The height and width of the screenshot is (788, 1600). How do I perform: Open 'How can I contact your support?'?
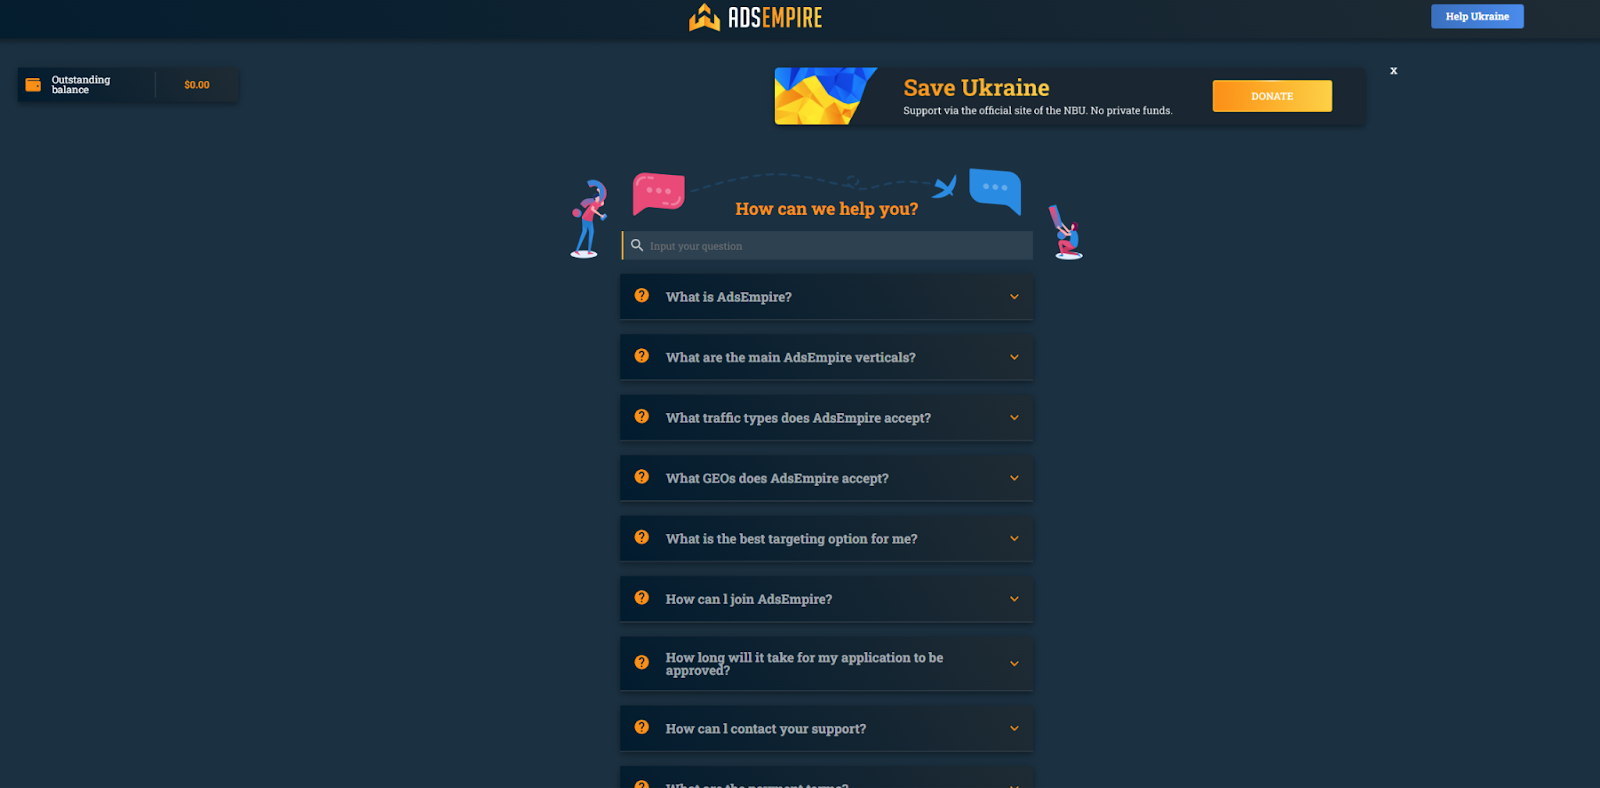point(827,729)
